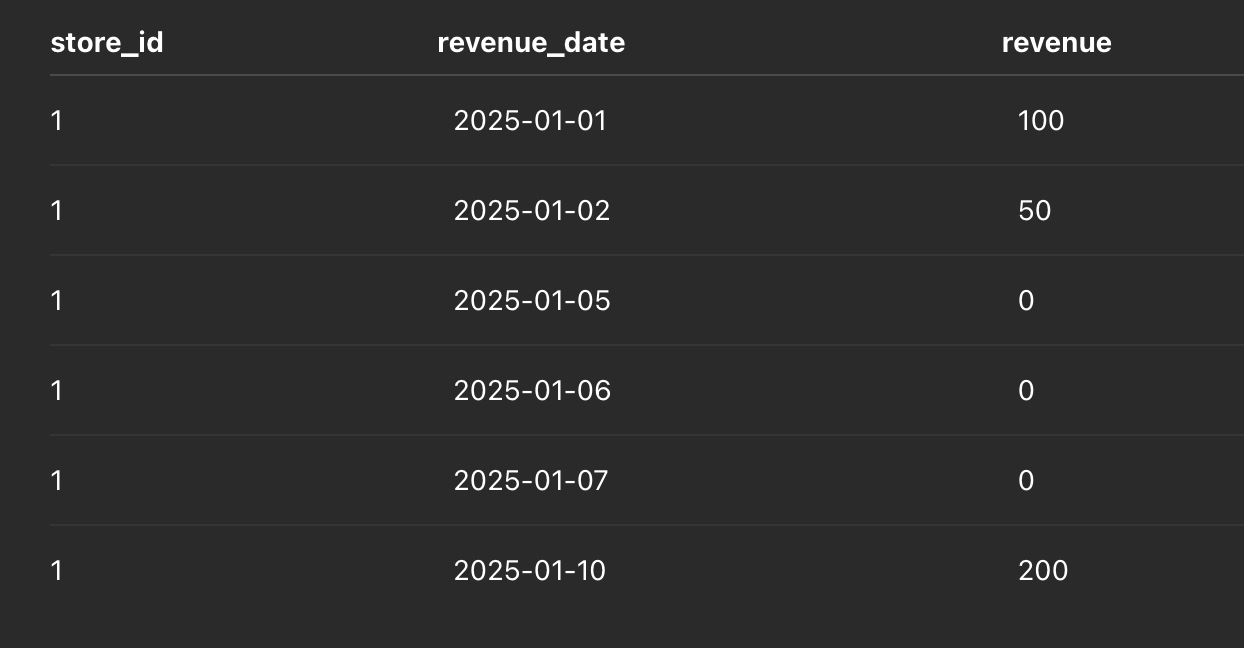Select the 2025-01-07 date cell
This screenshot has height=648, width=1244.
coord(530,481)
